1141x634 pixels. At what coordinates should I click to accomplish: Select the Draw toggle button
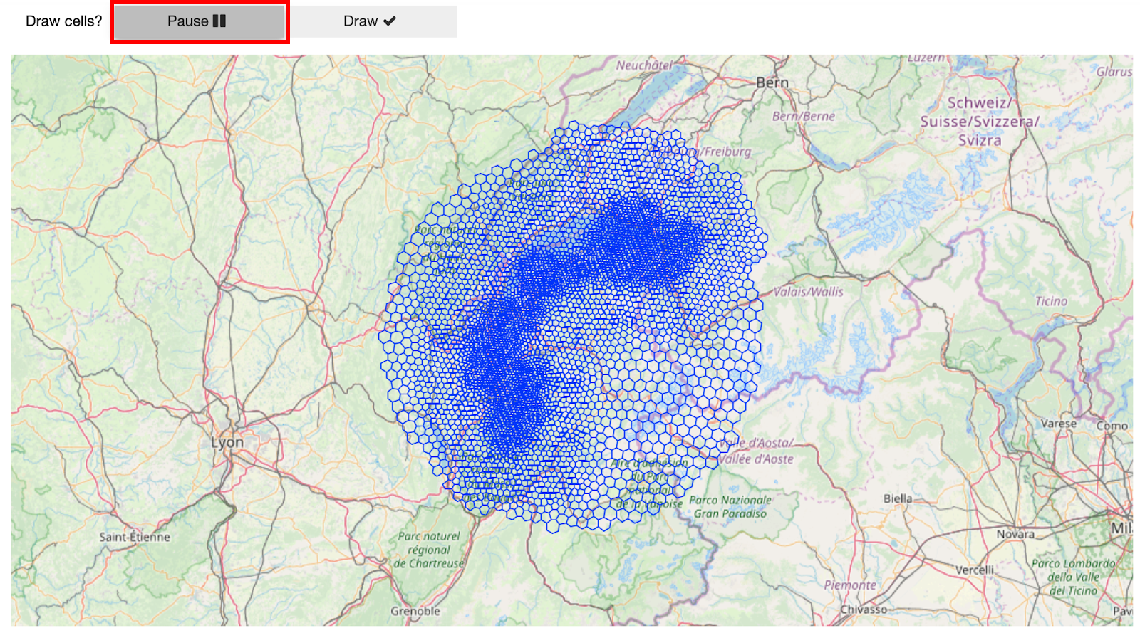pyautogui.click(x=371, y=22)
